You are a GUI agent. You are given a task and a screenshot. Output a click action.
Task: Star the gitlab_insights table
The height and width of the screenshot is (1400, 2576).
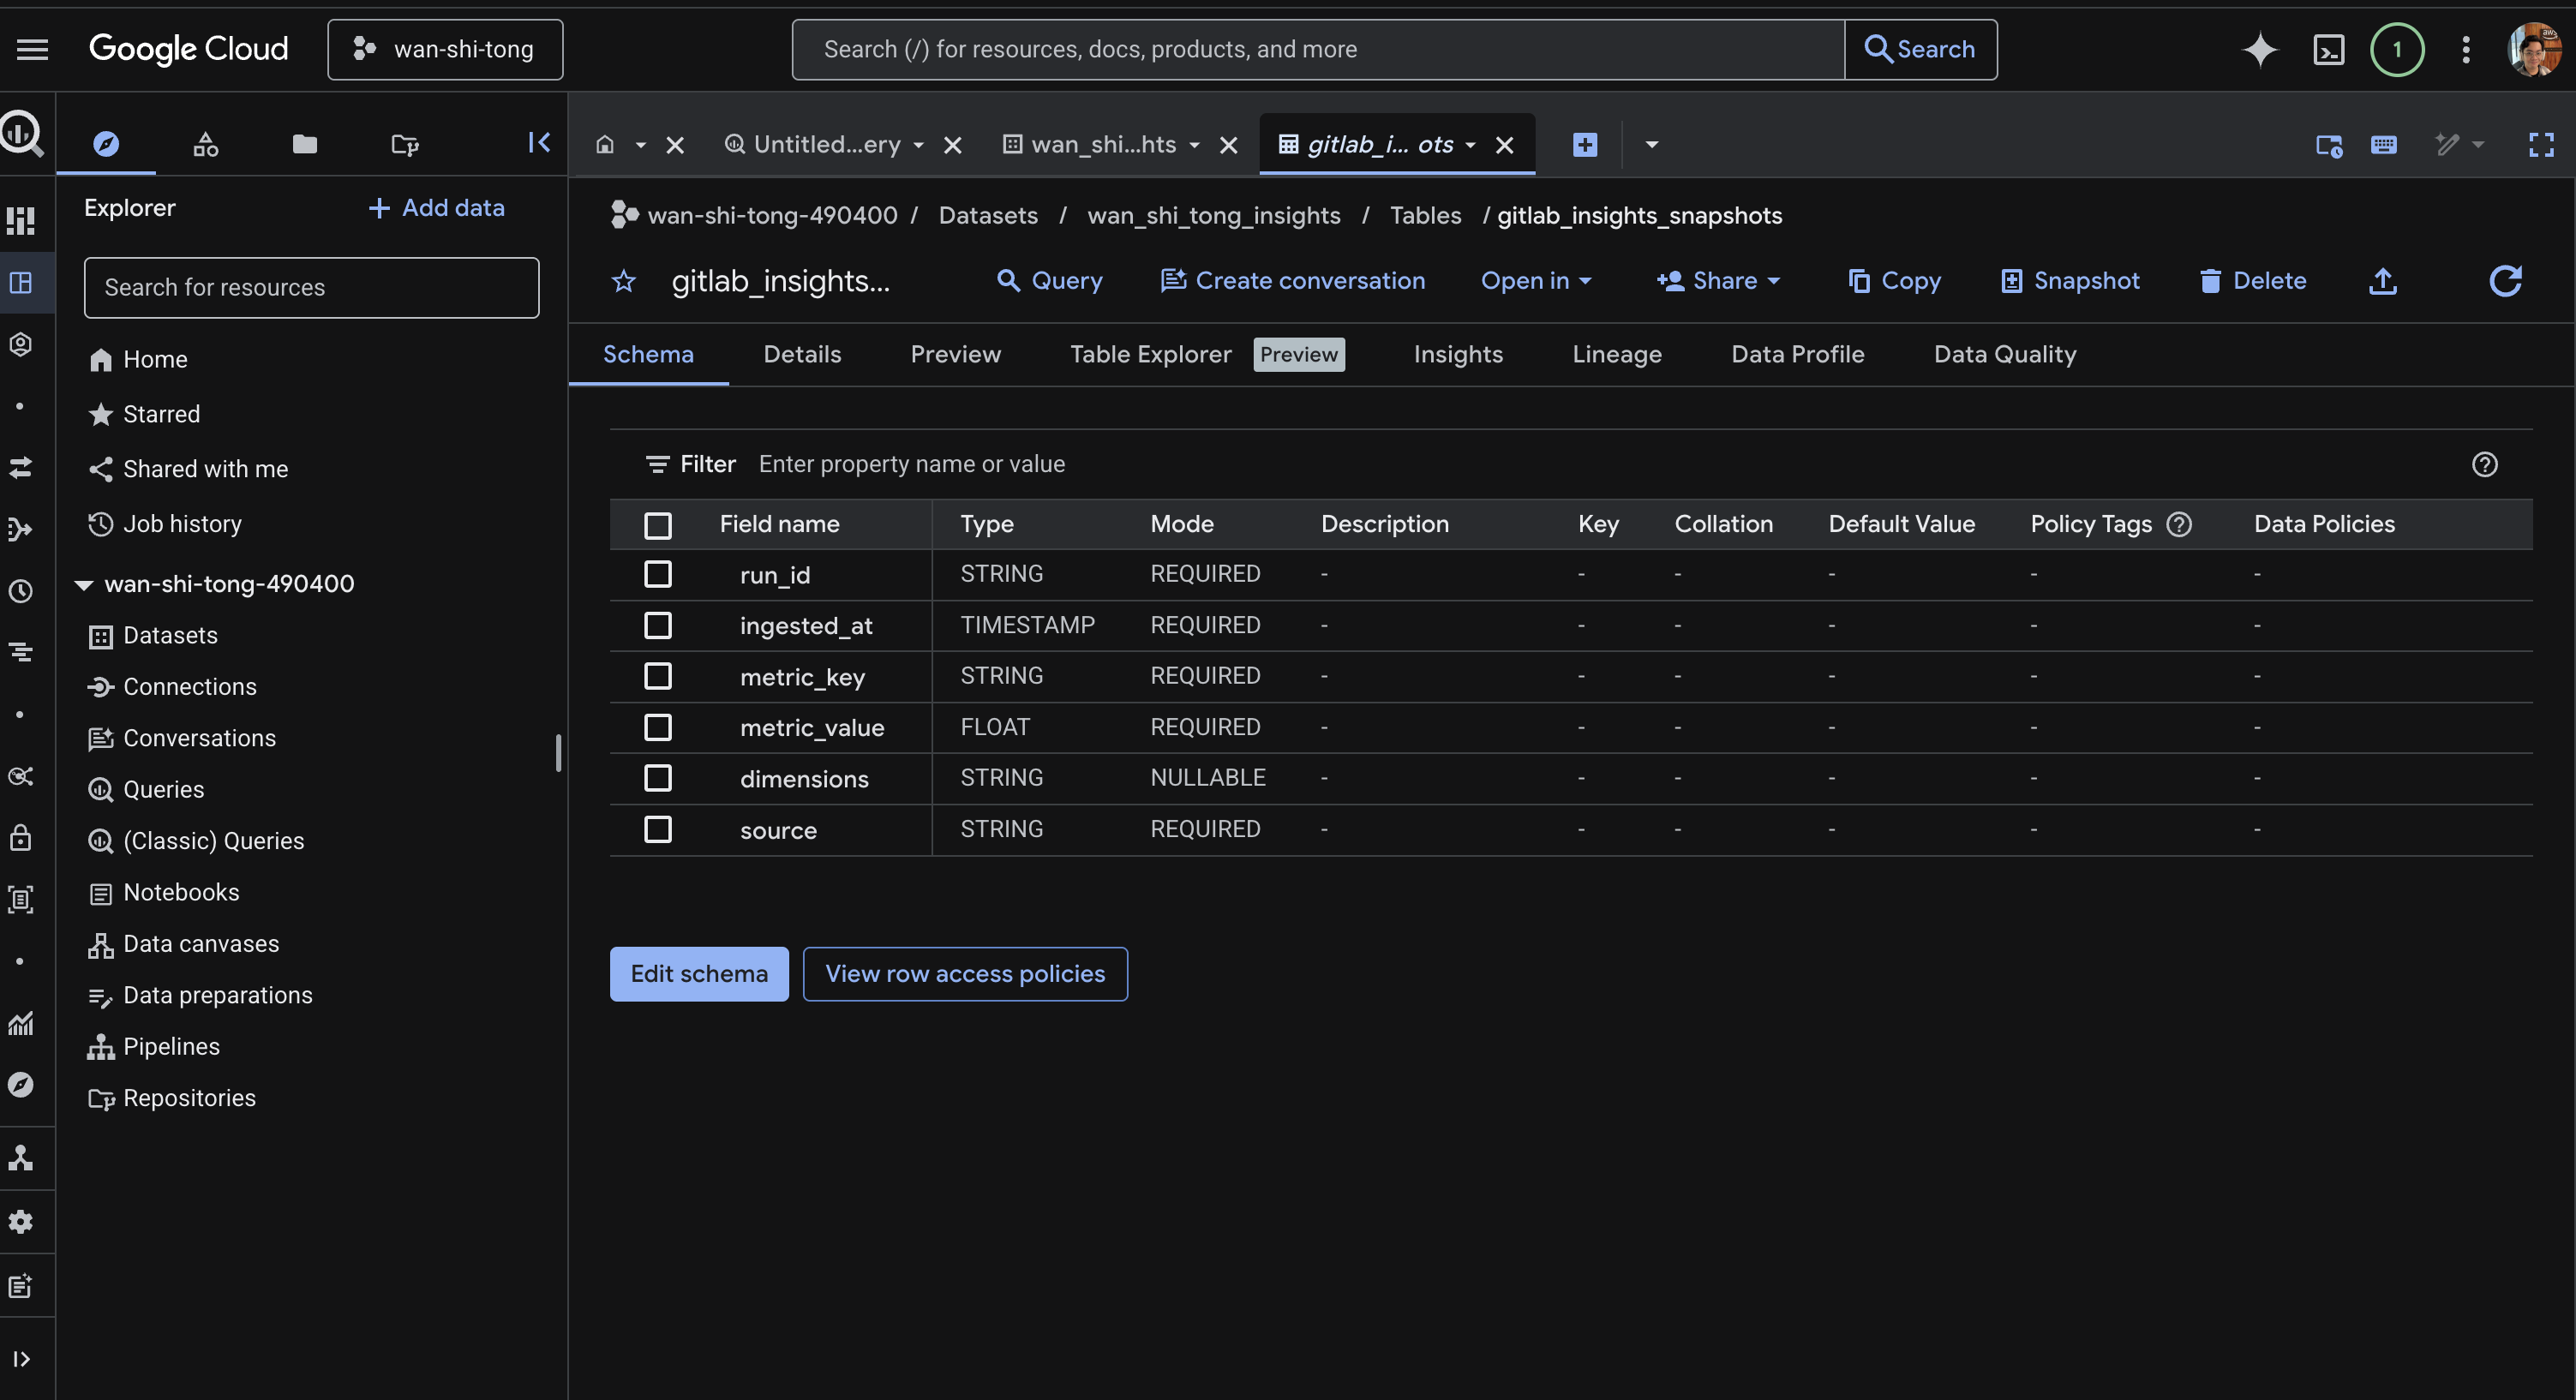623,281
